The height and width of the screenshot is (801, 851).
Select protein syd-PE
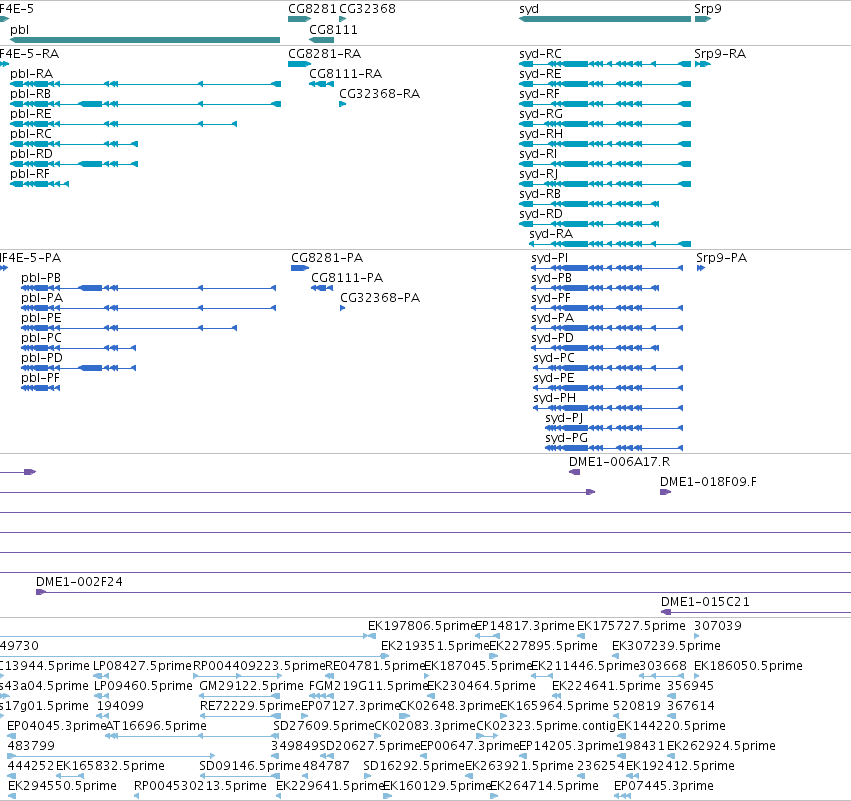point(608,388)
